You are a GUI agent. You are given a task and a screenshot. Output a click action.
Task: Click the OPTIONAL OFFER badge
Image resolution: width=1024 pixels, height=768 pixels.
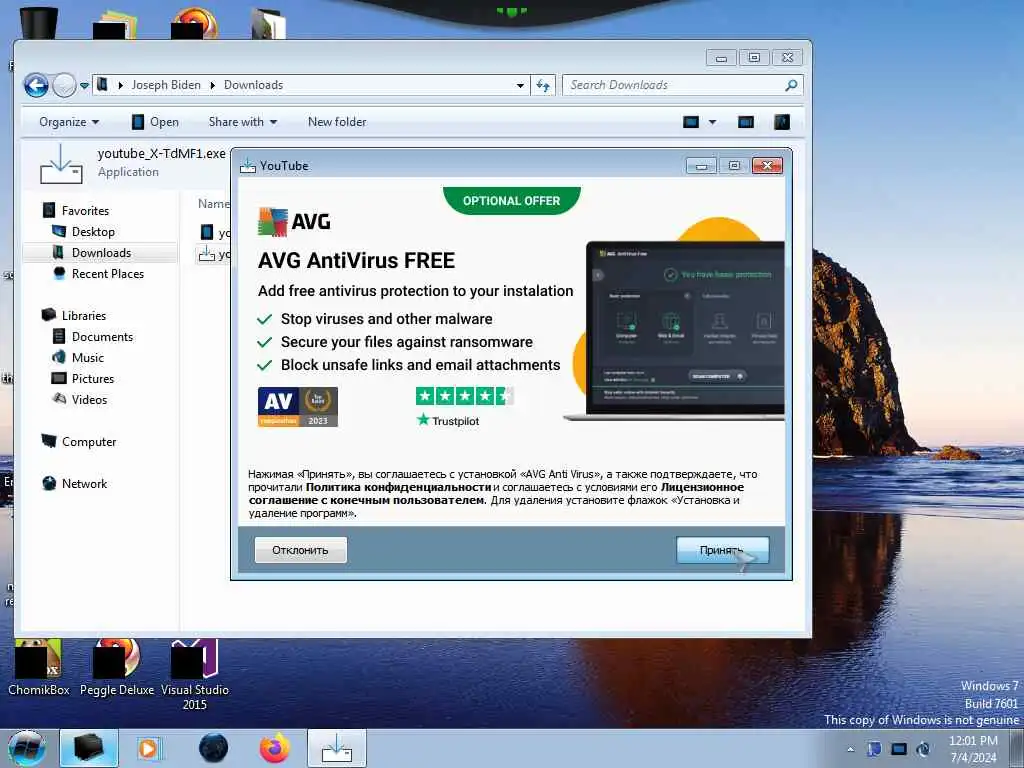coord(511,200)
